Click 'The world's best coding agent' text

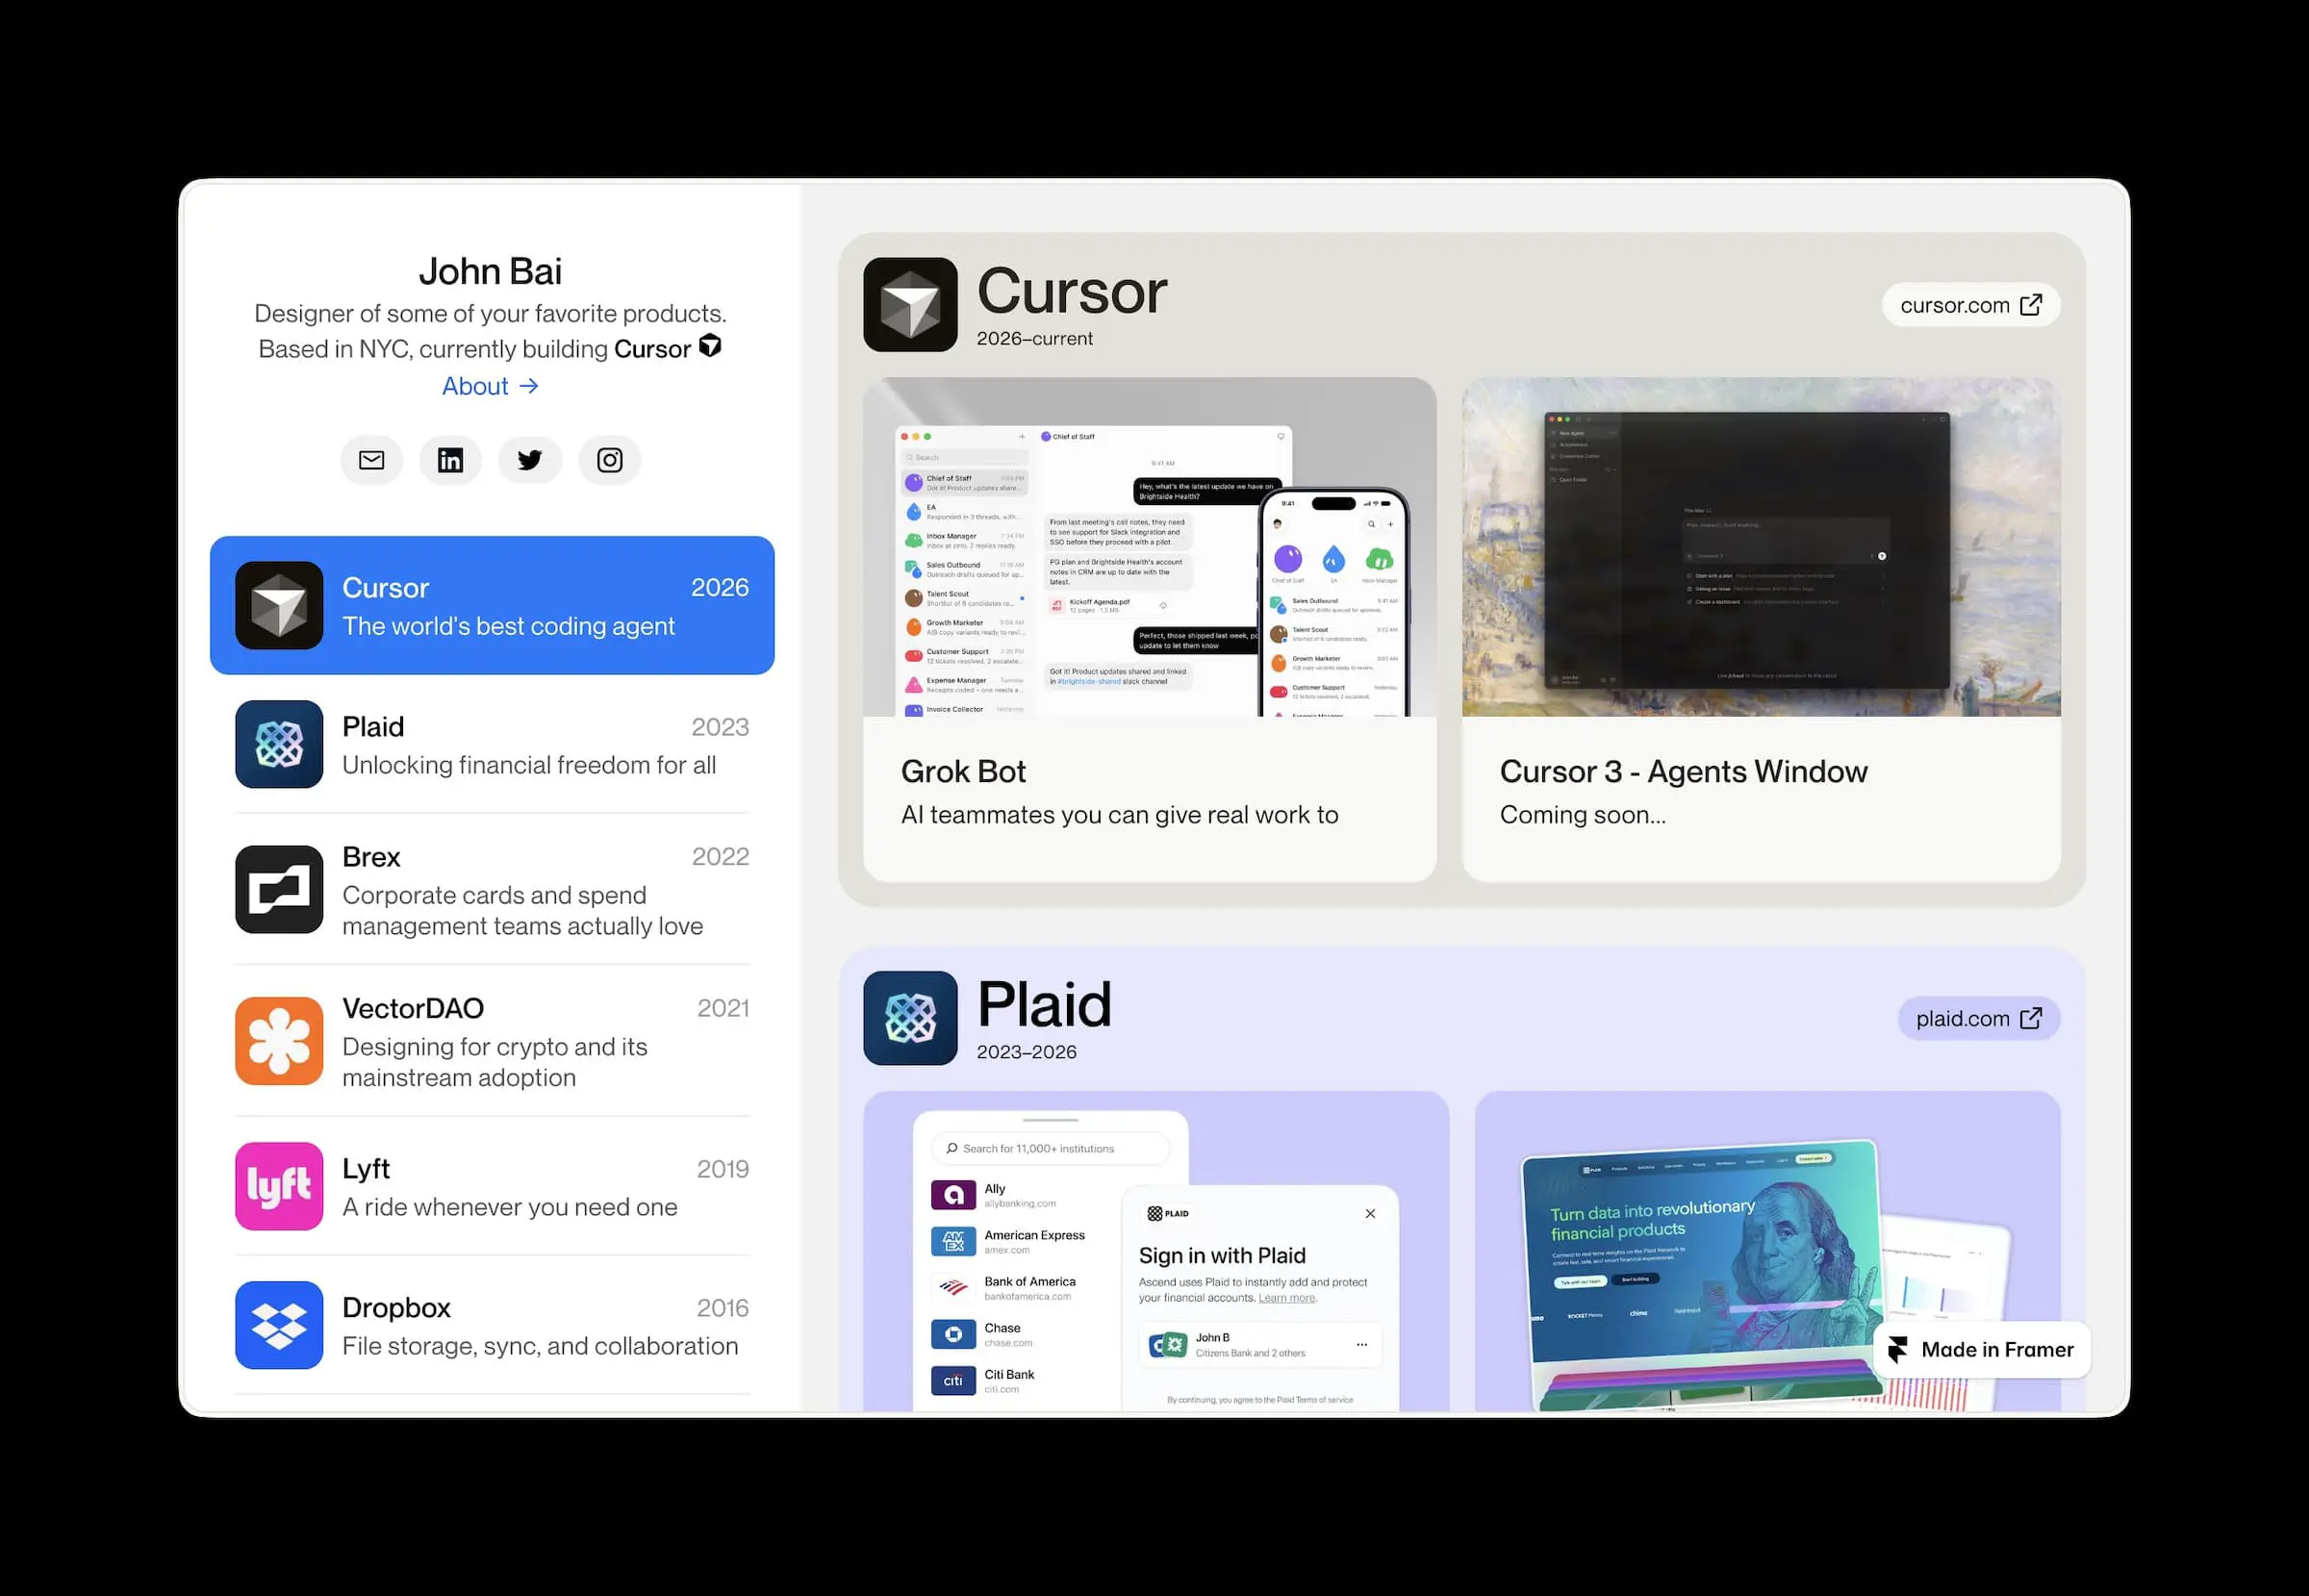pyautogui.click(x=508, y=626)
